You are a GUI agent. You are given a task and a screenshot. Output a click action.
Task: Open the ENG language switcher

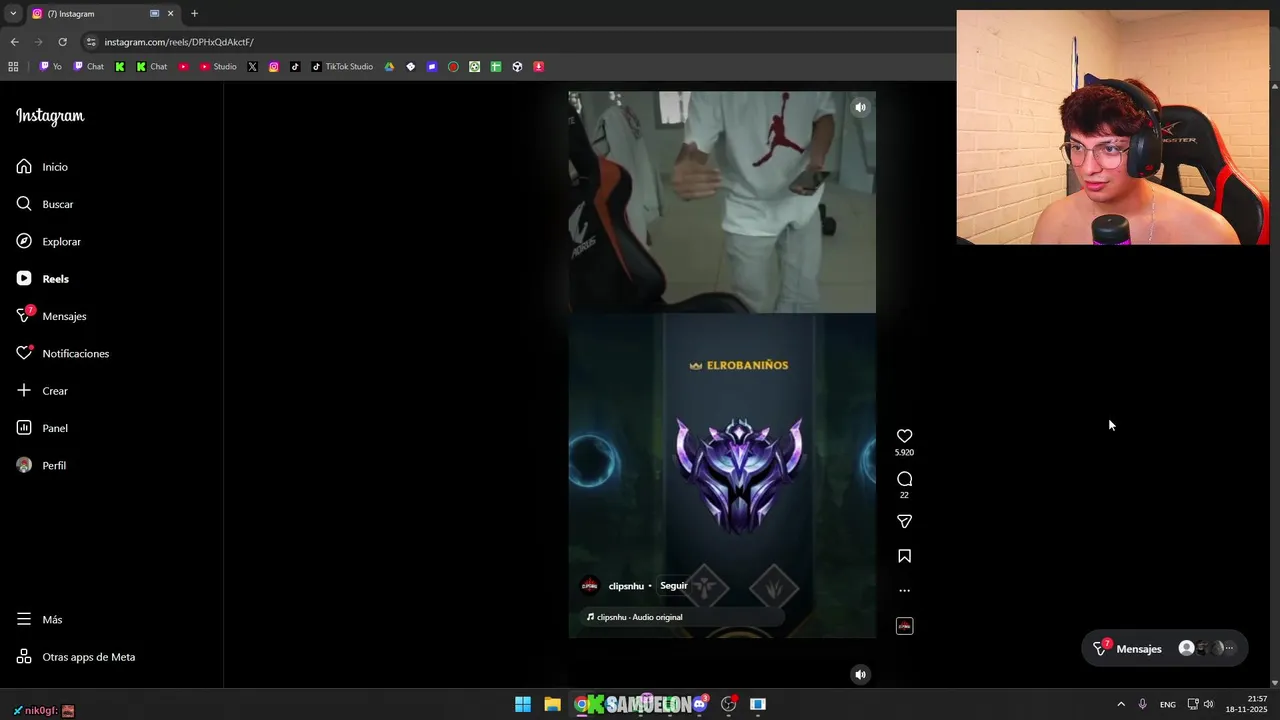click(1168, 704)
